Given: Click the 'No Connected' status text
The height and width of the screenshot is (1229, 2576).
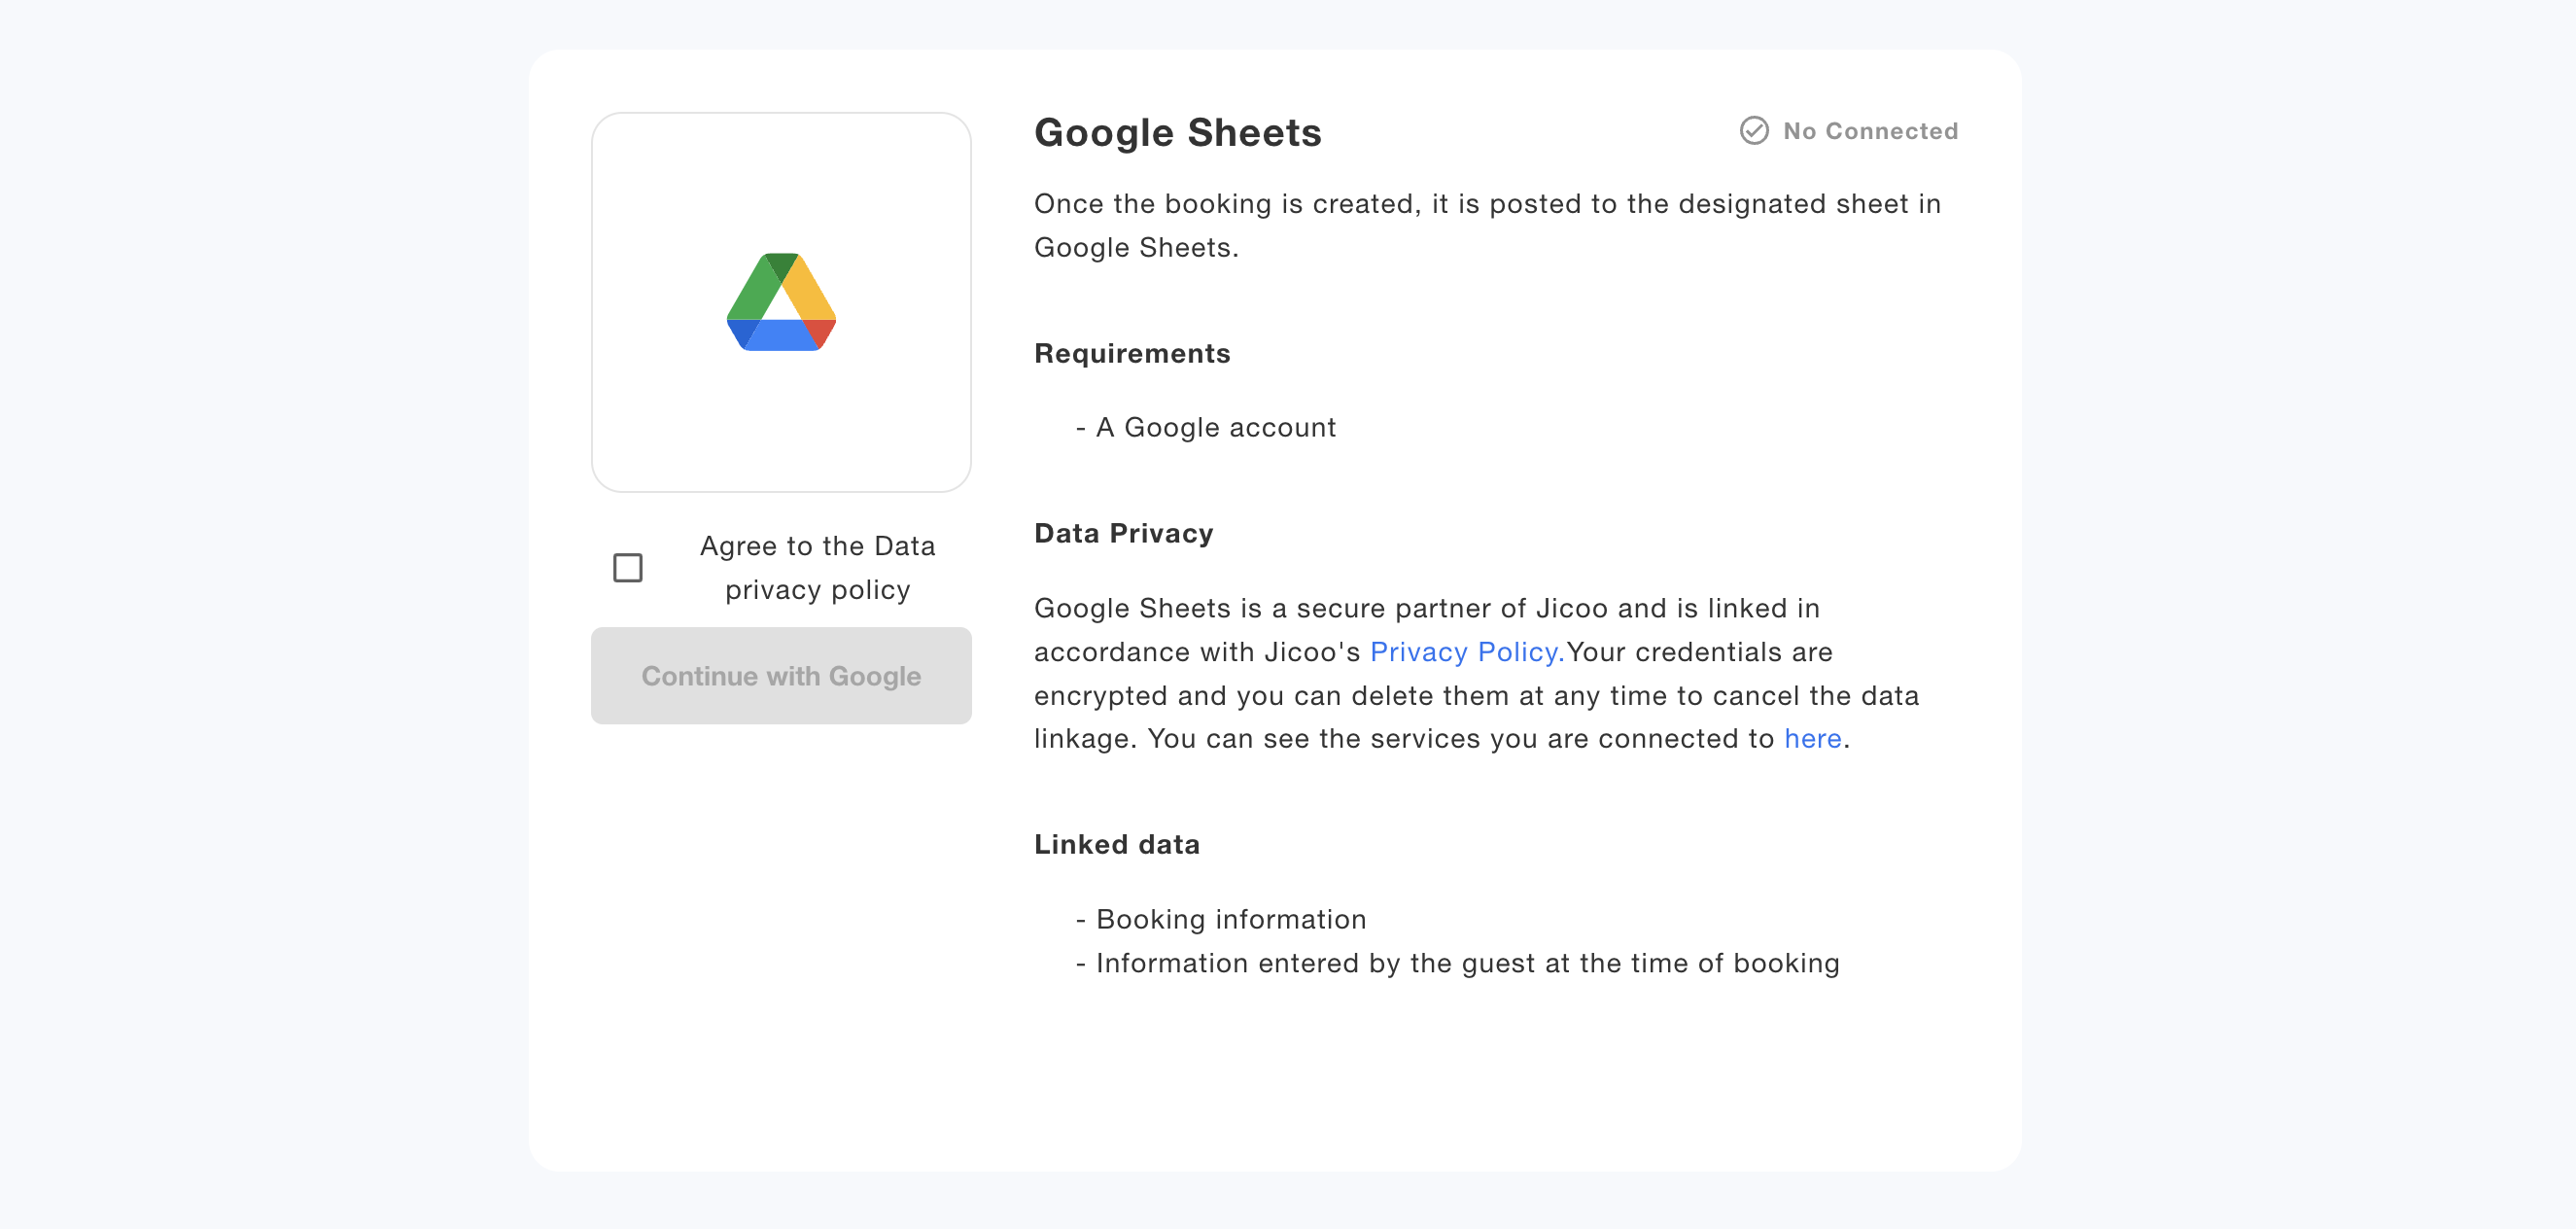Looking at the screenshot, I should [1870, 131].
